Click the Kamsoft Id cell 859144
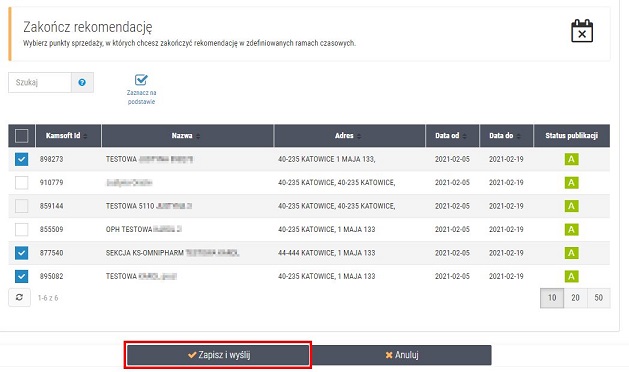This screenshot has width=629, height=372. coord(51,206)
